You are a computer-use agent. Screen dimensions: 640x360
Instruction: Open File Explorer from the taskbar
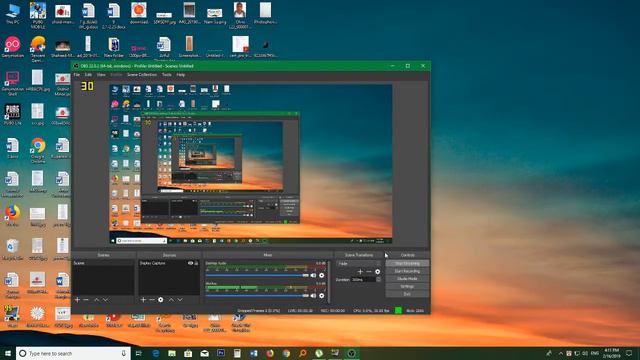tap(172, 353)
